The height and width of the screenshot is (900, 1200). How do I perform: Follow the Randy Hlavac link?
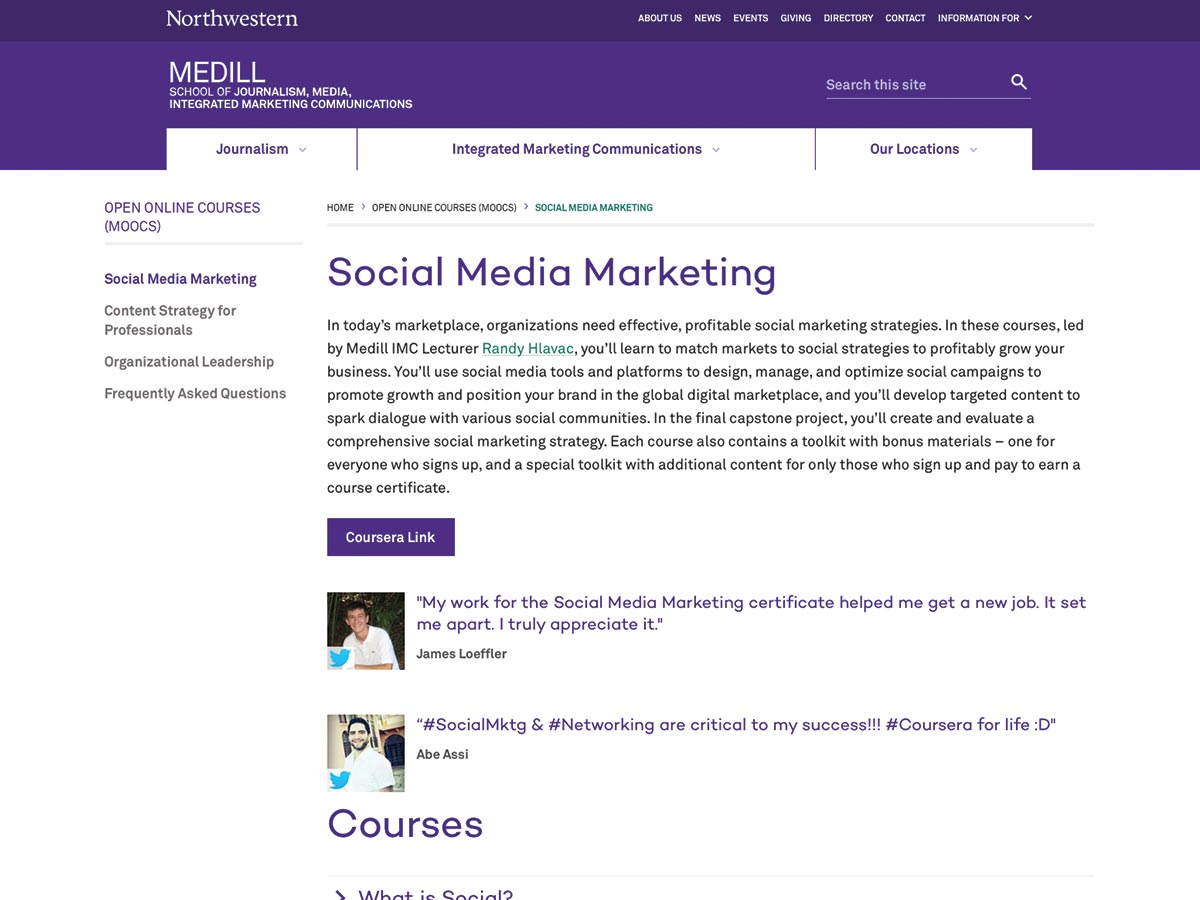(x=527, y=348)
